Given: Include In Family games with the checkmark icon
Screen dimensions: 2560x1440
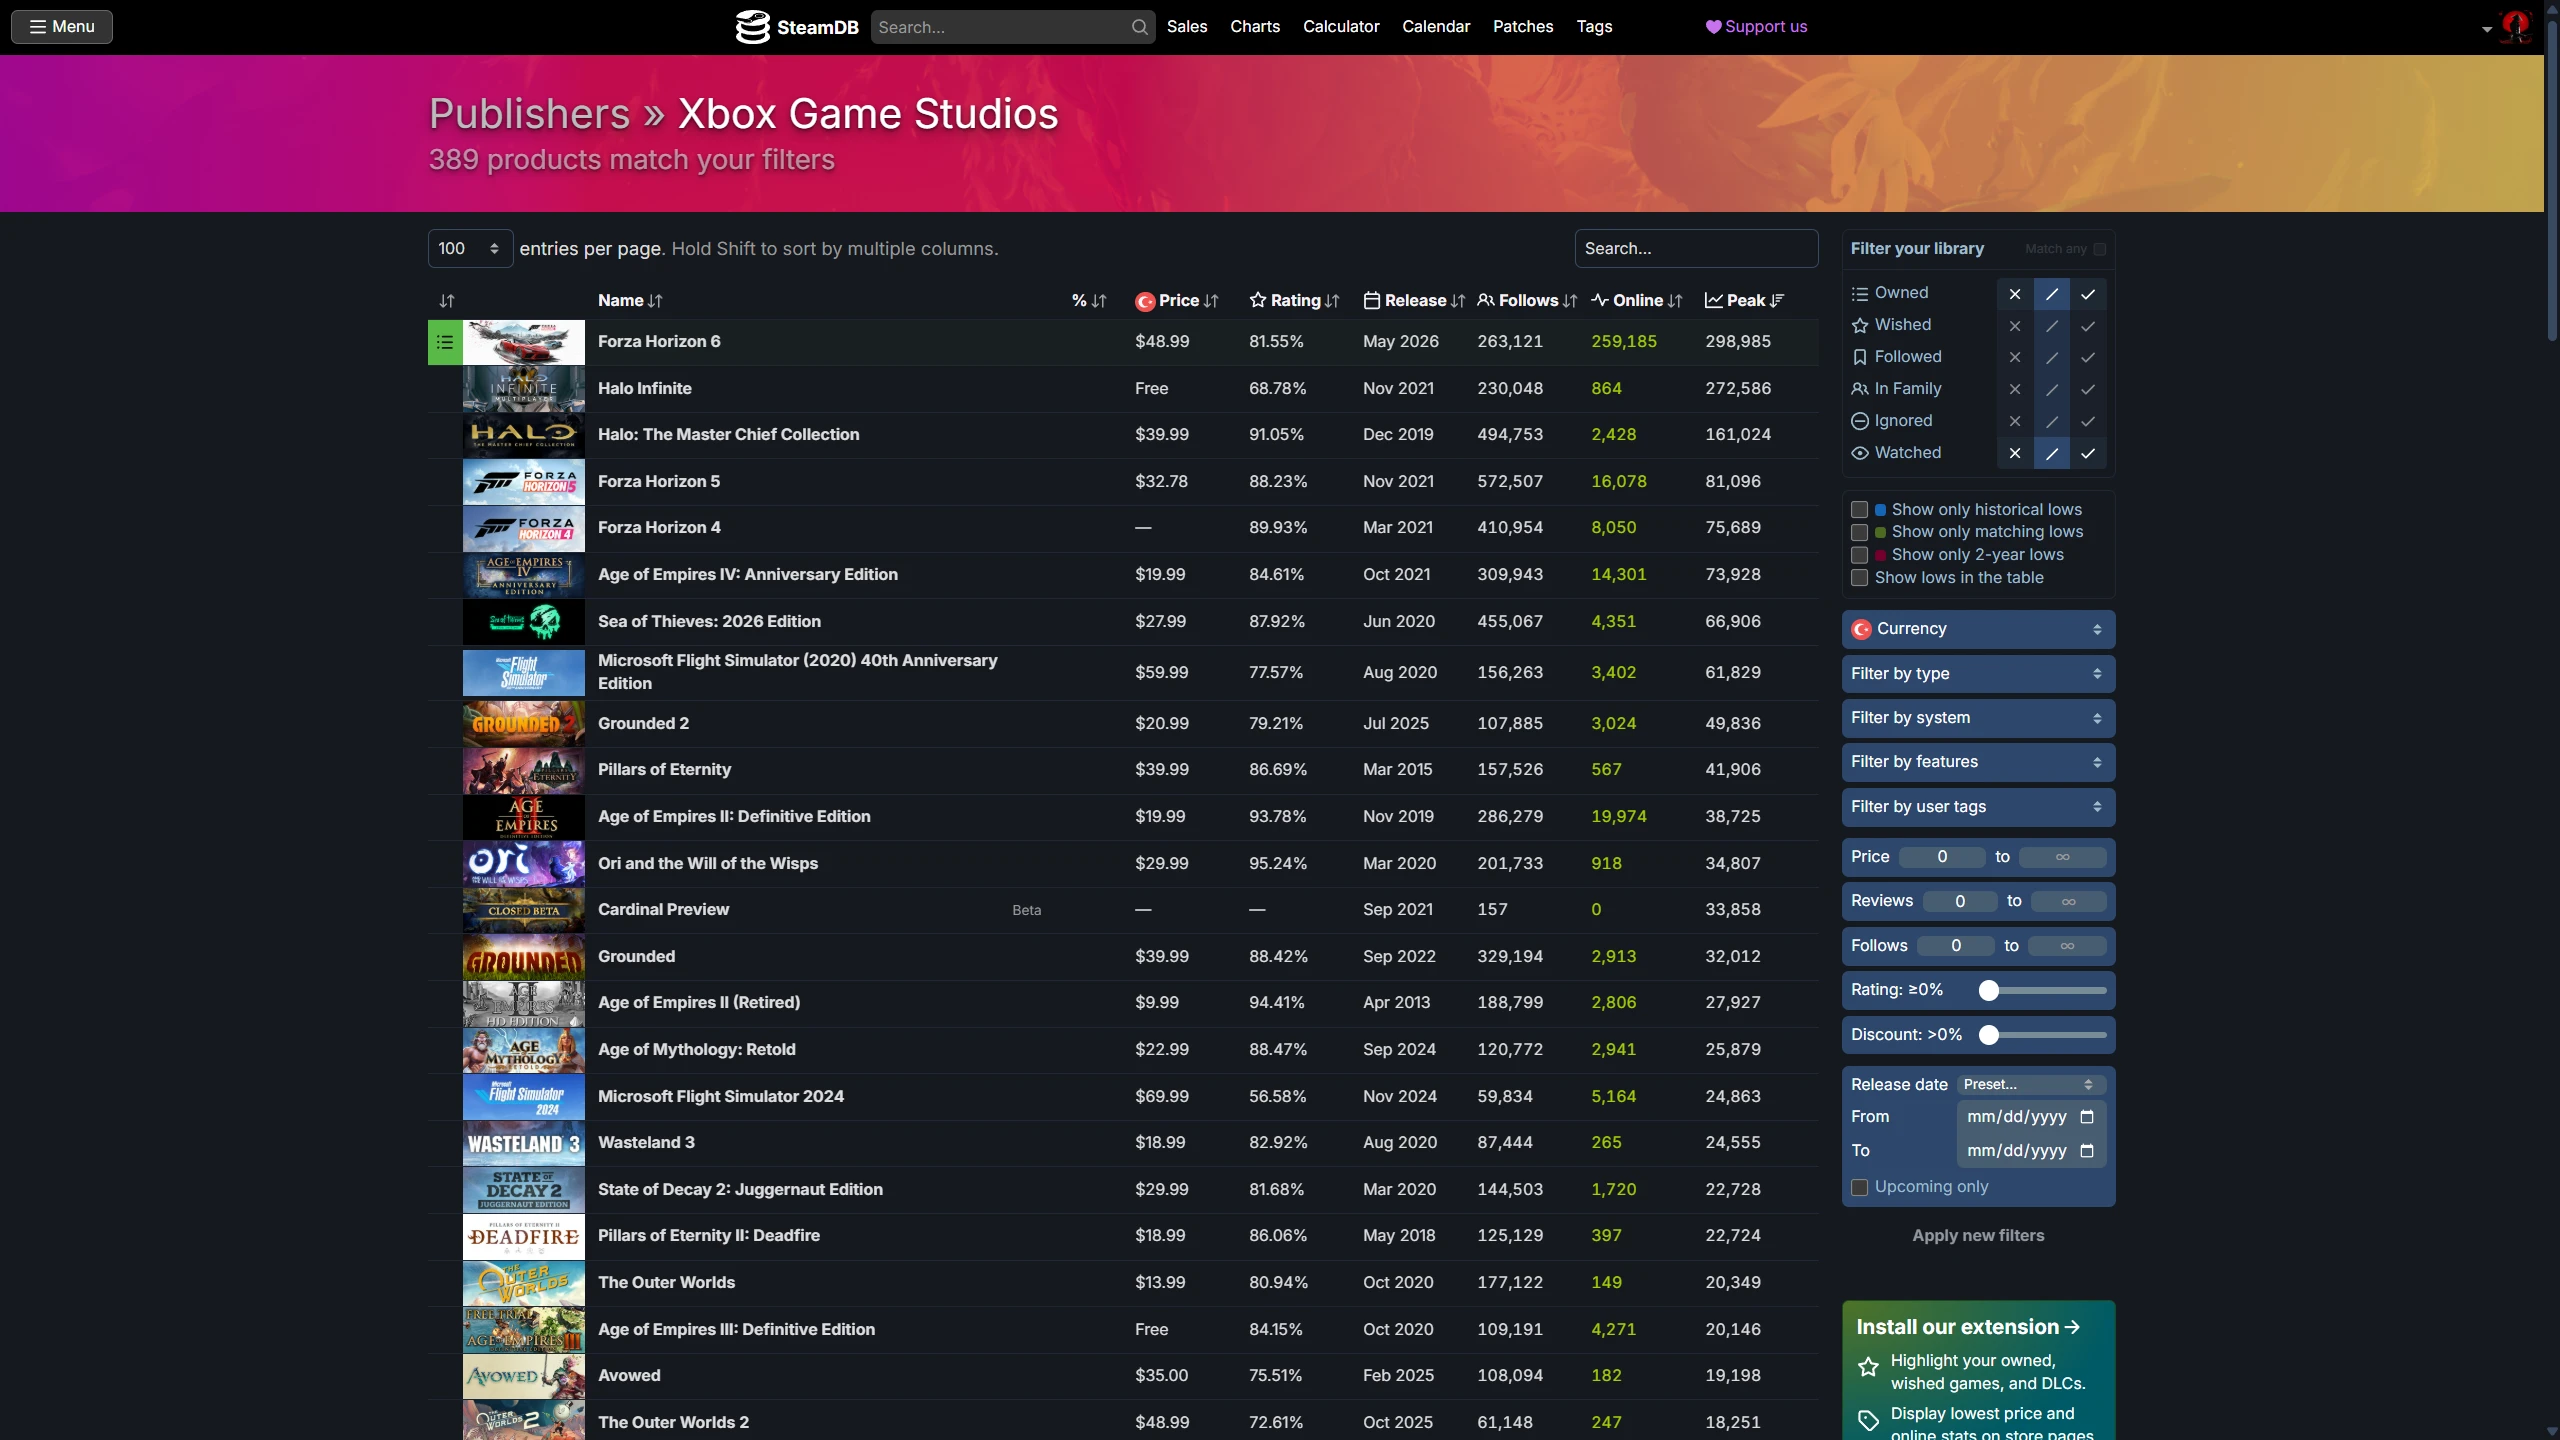Looking at the screenshot, I should [x=2088, y=390].
